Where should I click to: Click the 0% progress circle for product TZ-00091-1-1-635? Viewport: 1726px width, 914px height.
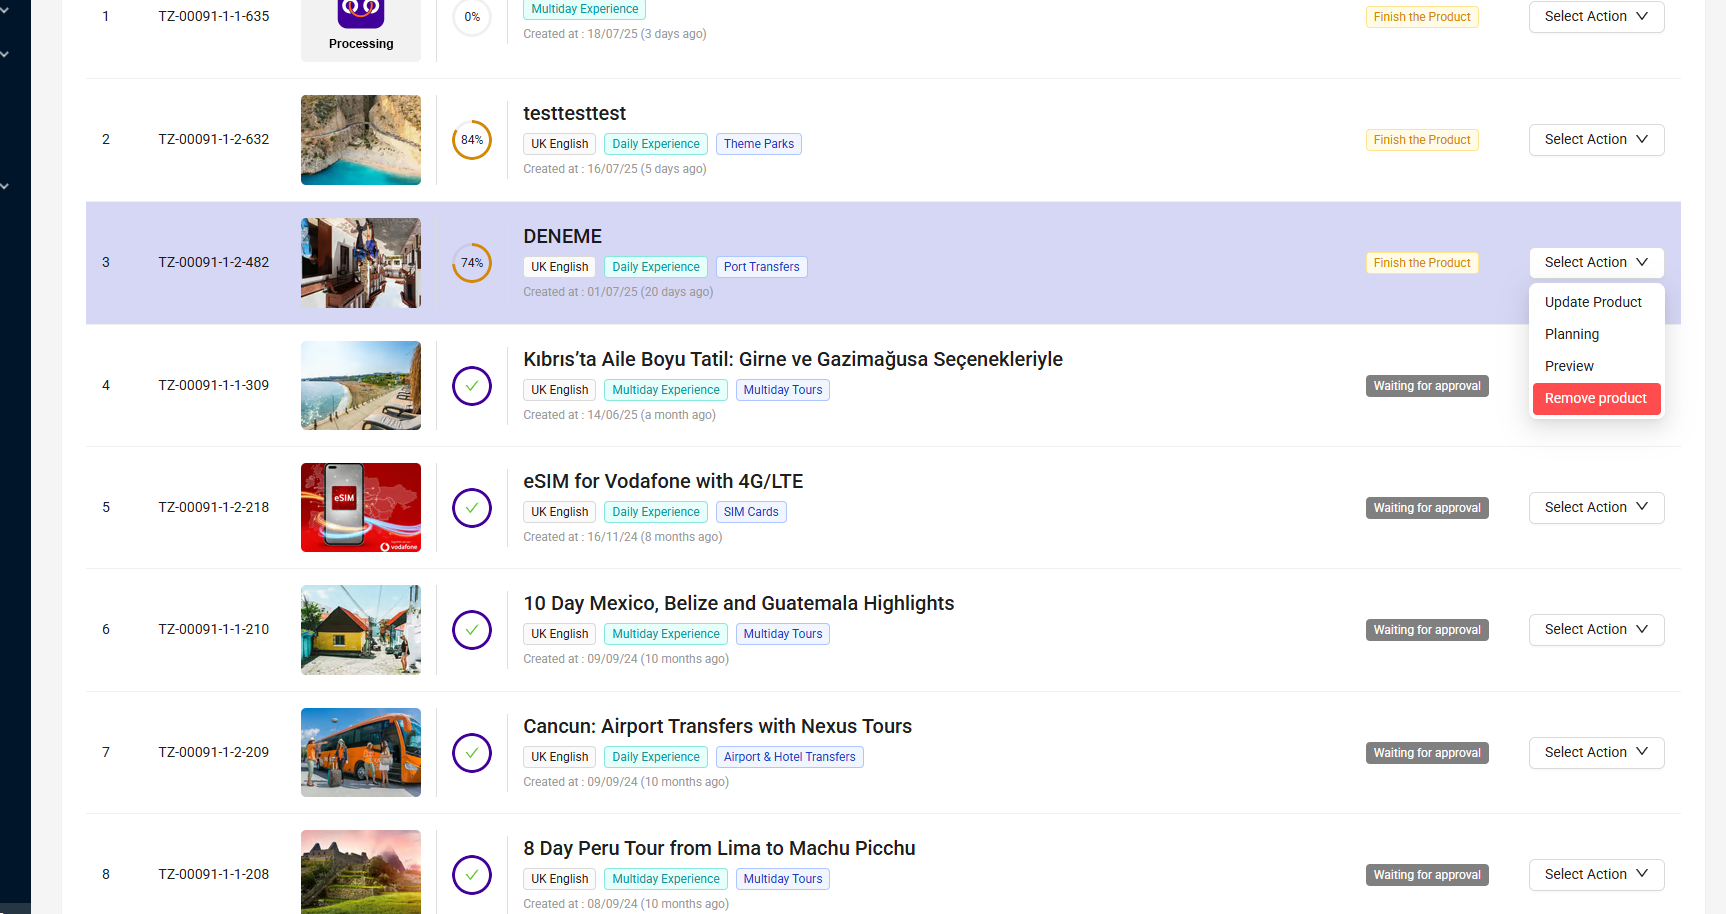click(x=472, y=17)
